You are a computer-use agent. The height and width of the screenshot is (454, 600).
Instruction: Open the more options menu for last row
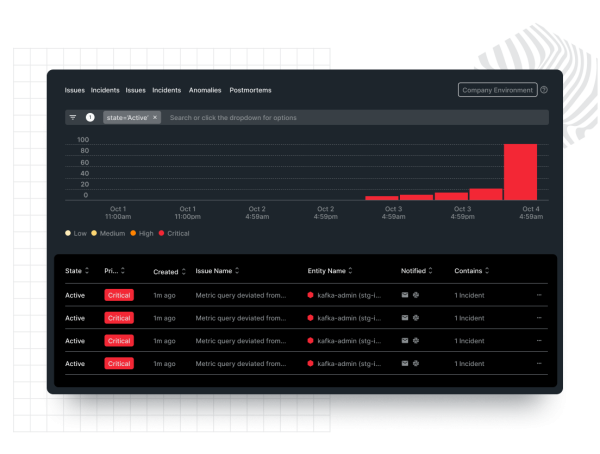tap(540, 363)
